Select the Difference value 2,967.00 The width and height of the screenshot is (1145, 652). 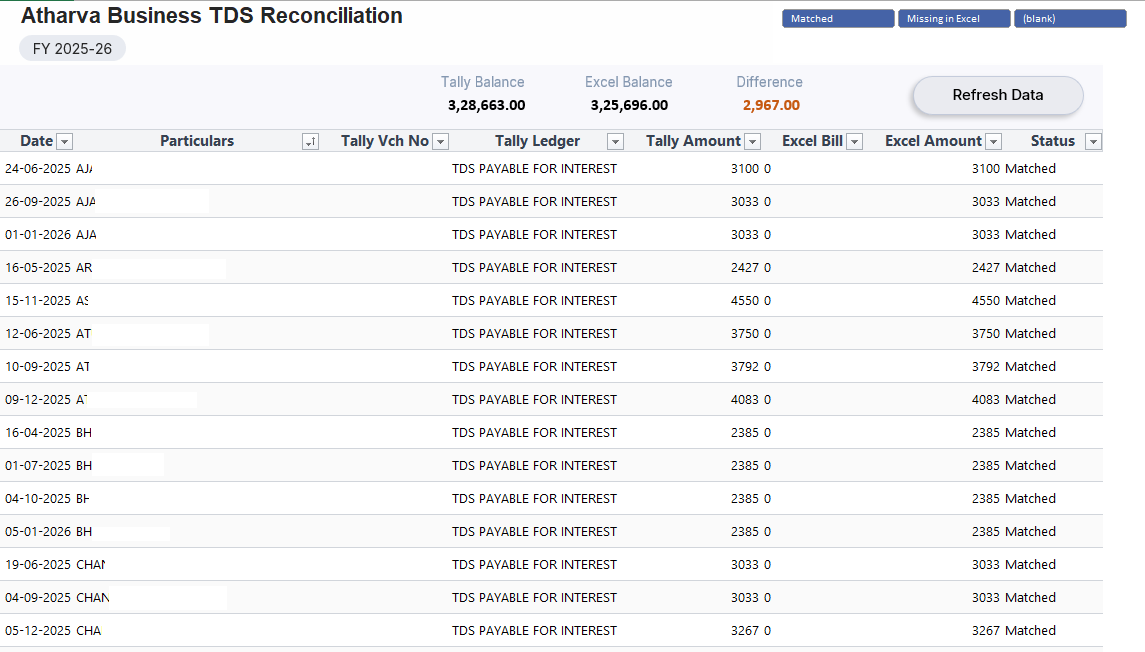click(x=770, y=105)
